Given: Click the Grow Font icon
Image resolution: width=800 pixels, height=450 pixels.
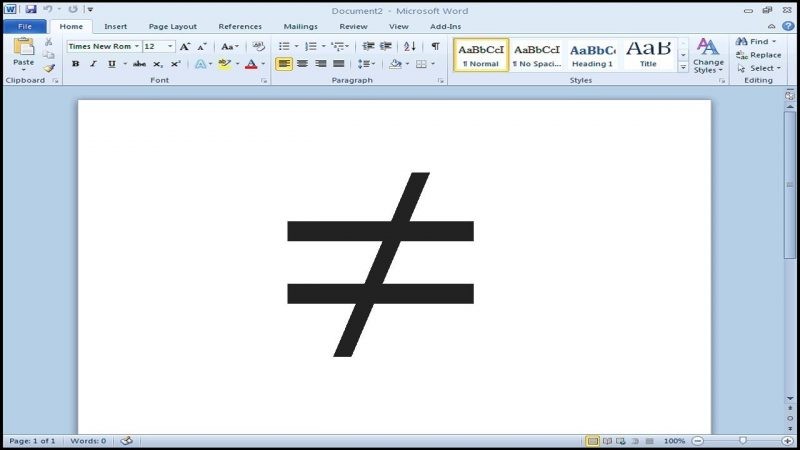Looking at the screenshot, I should [185, 46].
